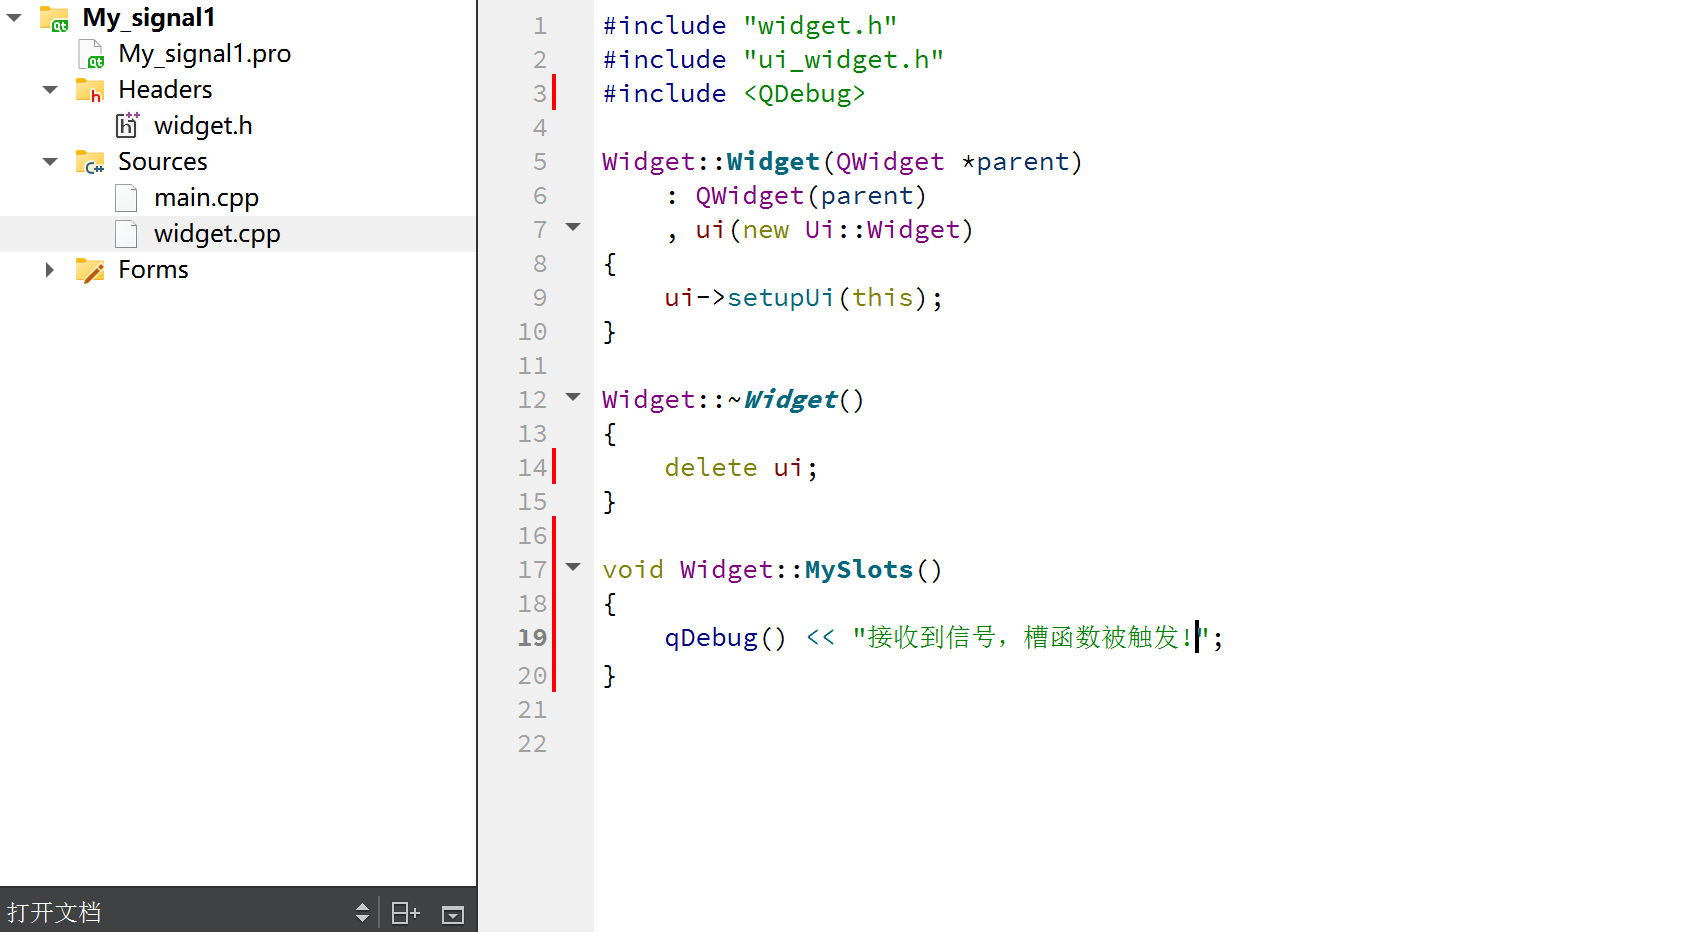Screen dimensions: 1699x932
Task: Click the qDebug() call on line 19
Action: click(725, 638)
